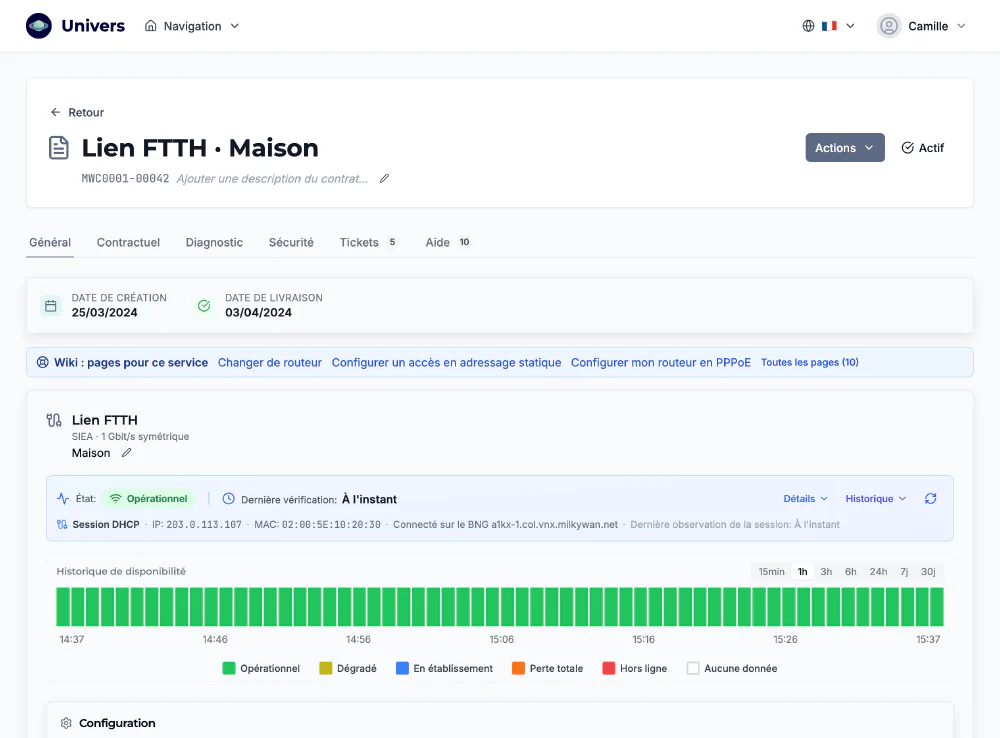Select the 30j history range
The height and width of the screenshot is (738, 1000).
point(928,572)
